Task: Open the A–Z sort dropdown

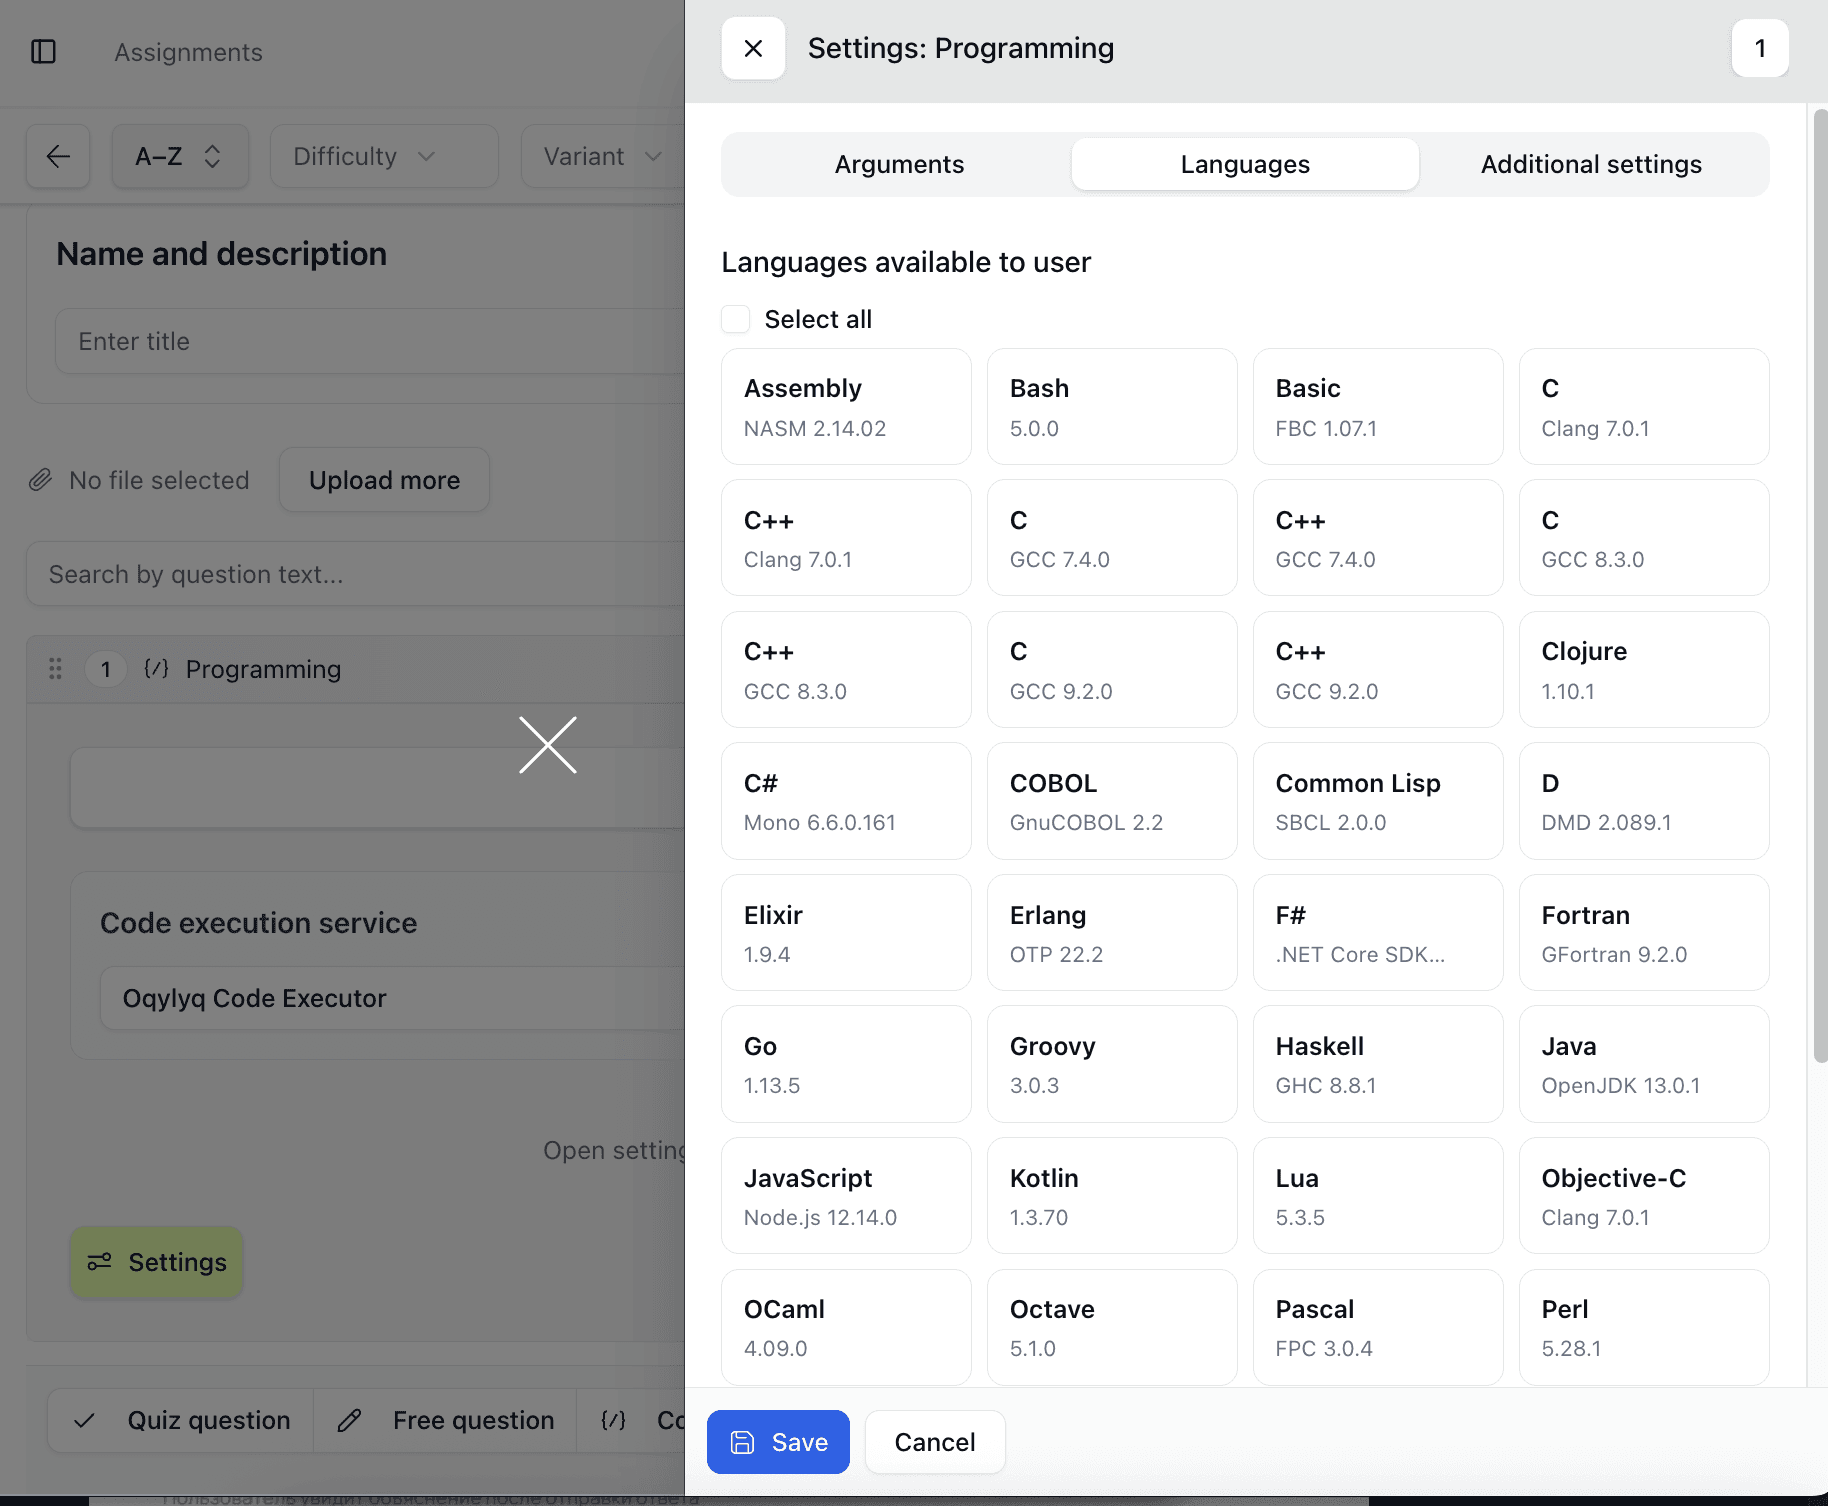Action: [x=180, y=156]
